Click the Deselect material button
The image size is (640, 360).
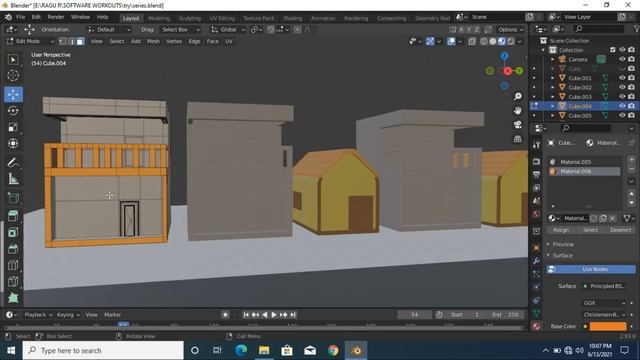tap(620, 230)
